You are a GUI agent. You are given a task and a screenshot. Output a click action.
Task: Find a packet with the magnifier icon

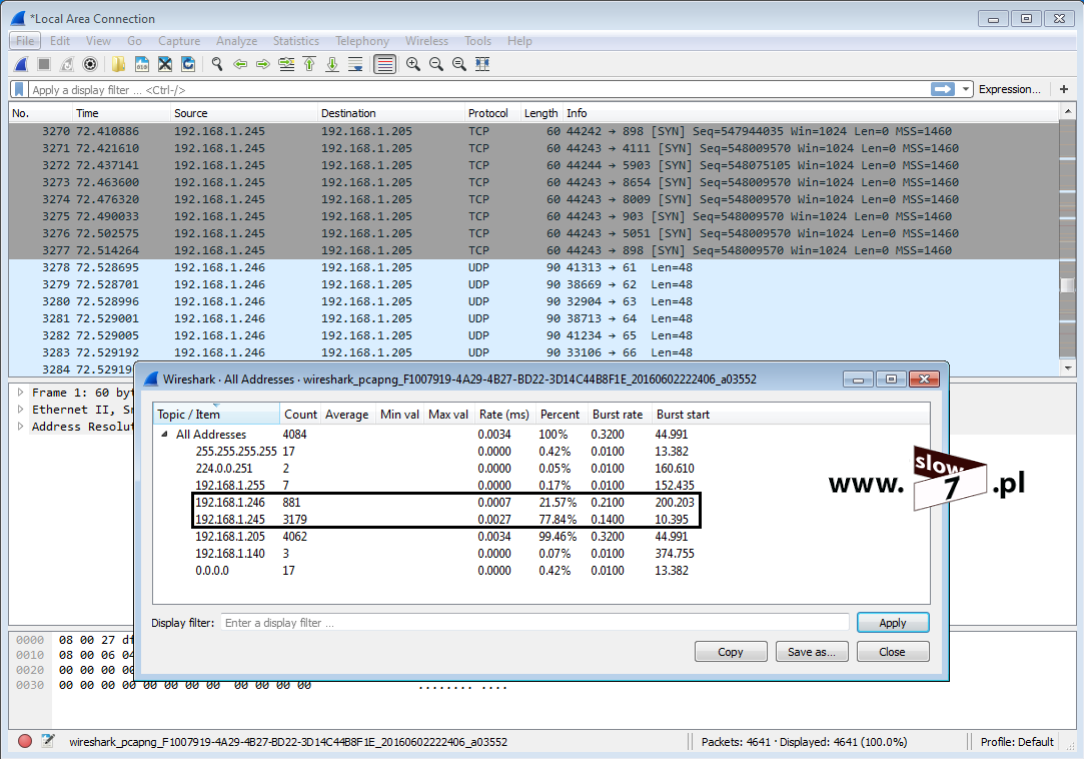pos(217,64)
